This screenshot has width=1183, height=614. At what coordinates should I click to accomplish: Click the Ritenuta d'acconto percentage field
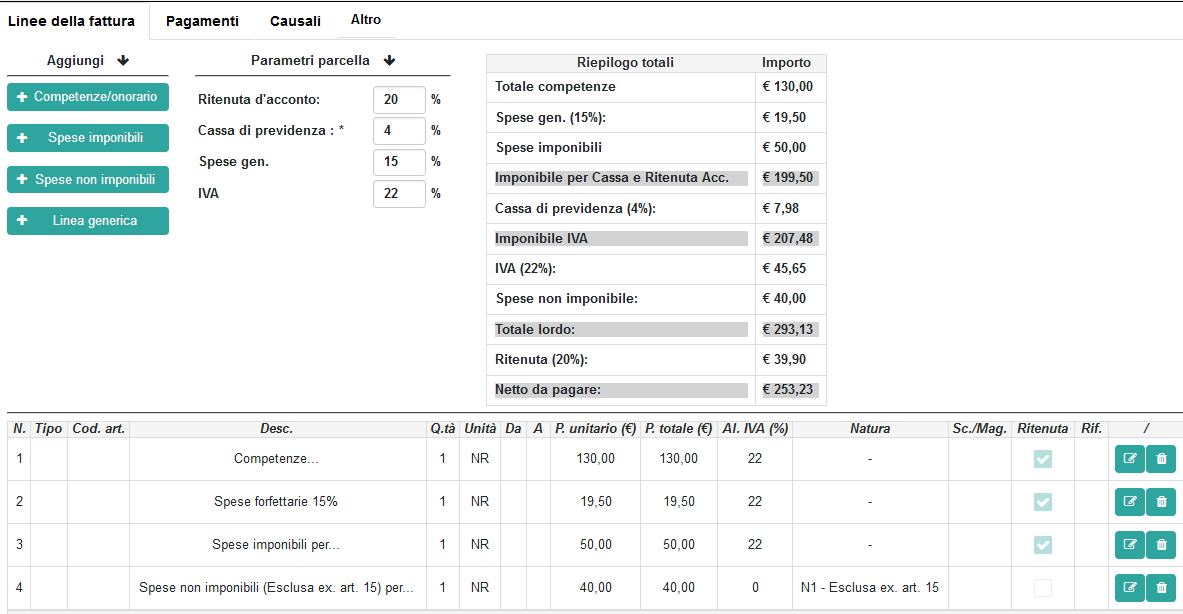398,100
